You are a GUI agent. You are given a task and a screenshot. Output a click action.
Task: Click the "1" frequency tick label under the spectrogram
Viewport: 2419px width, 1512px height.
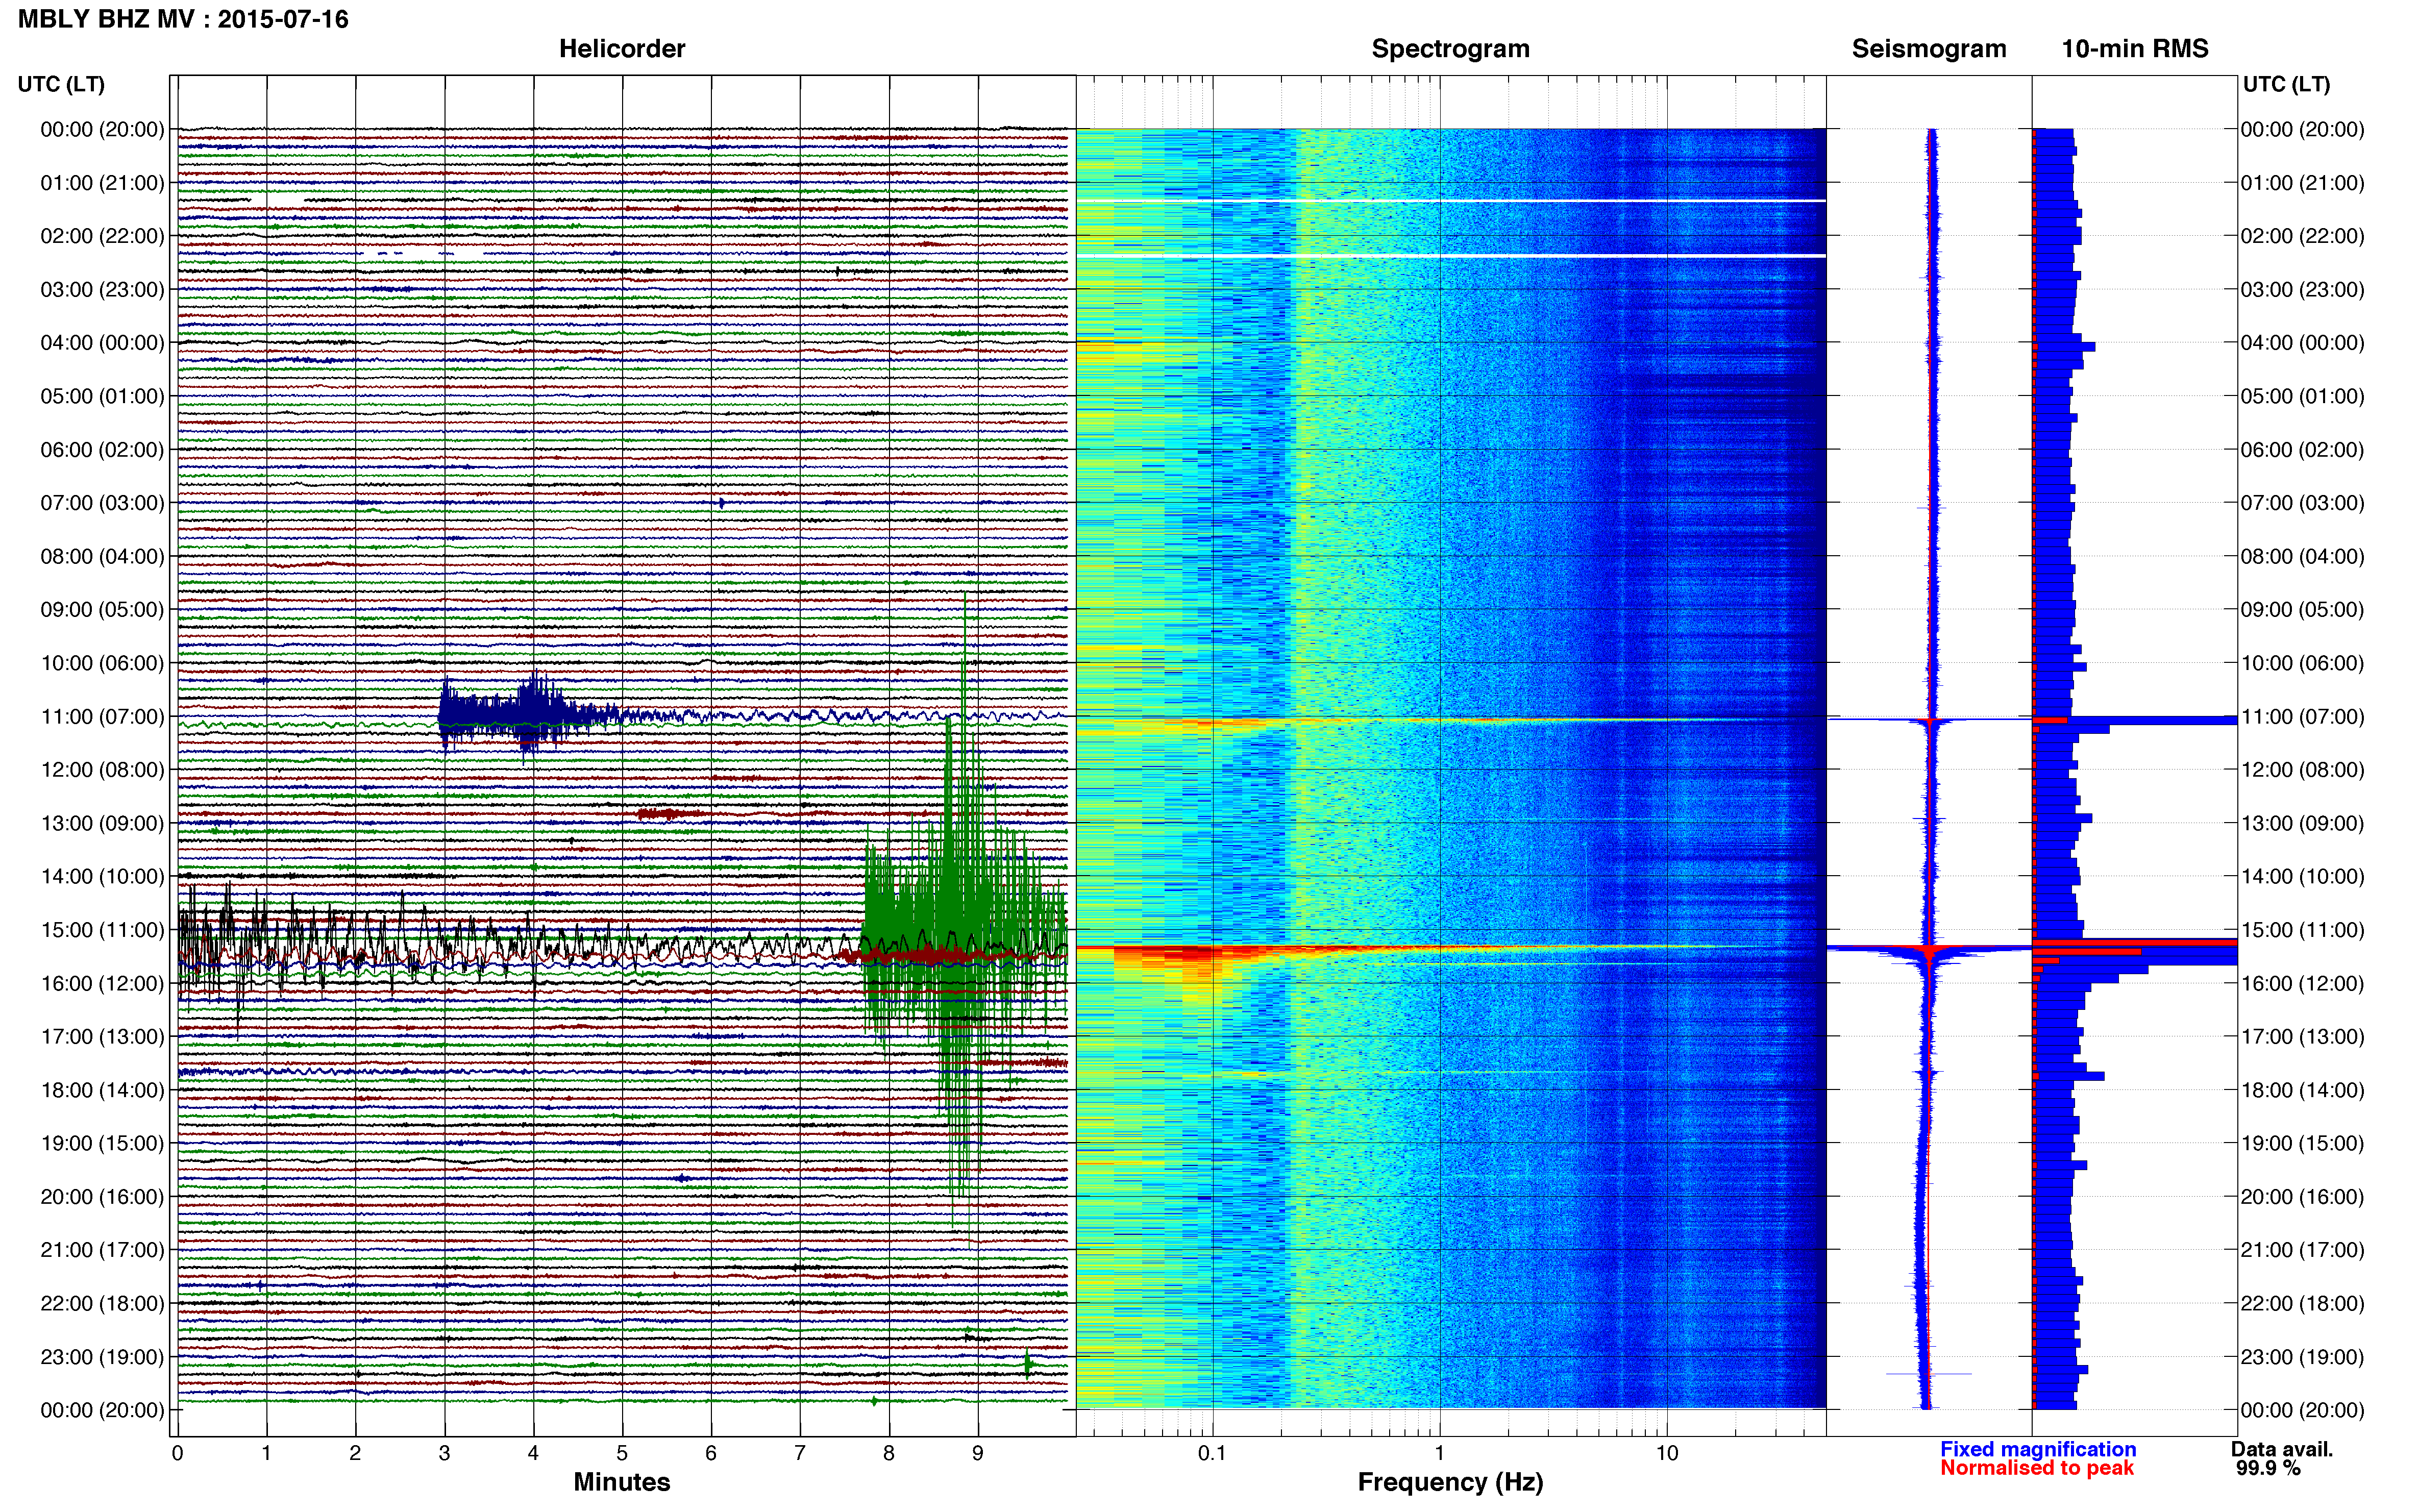(x=1439, y=1453)
